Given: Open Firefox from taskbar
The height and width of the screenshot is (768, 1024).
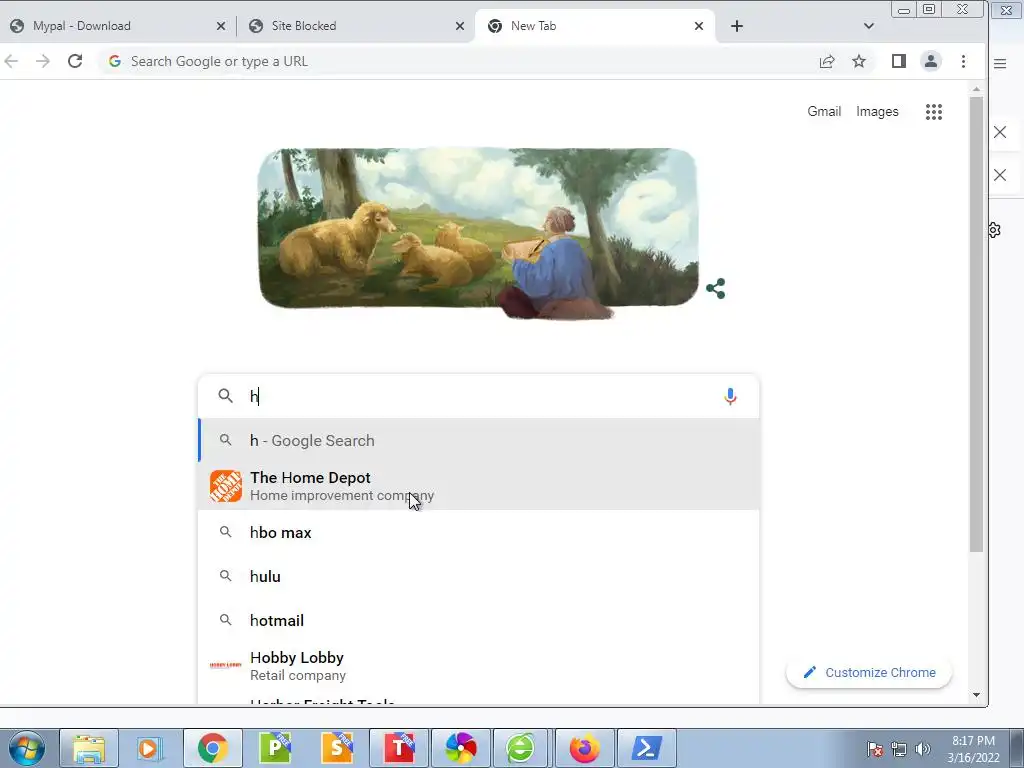Looking at the screenshot, I should pos(584,748).
